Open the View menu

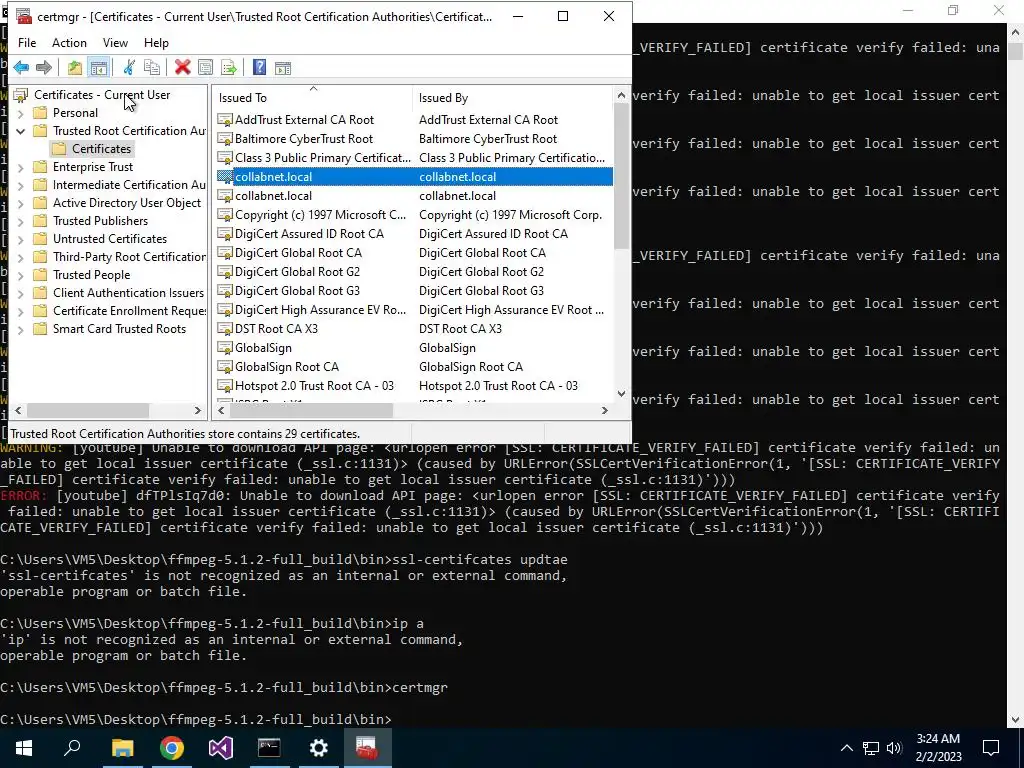point(115,42)
